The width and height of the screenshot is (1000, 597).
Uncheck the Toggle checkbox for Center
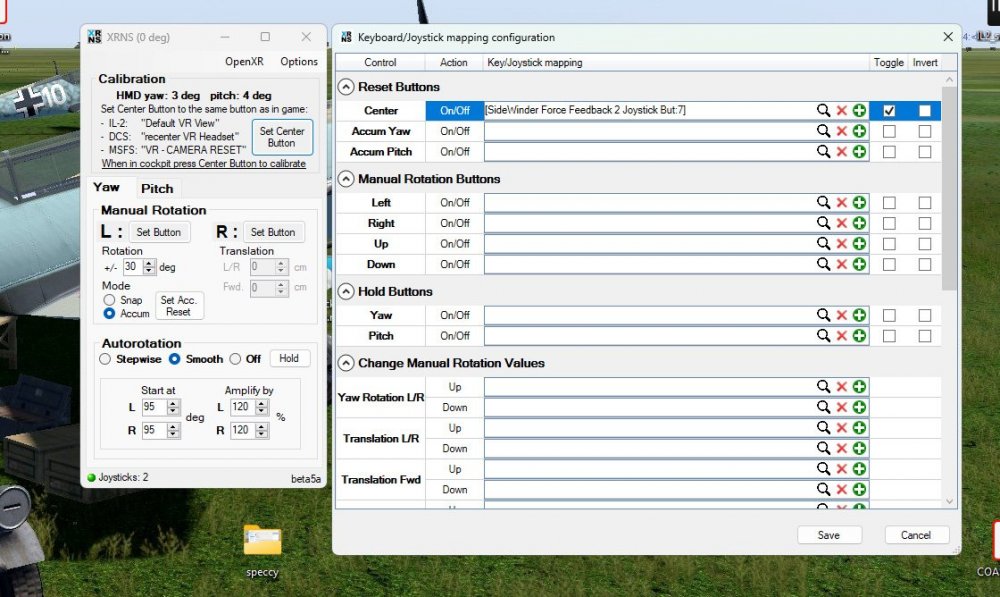[889, 110]
